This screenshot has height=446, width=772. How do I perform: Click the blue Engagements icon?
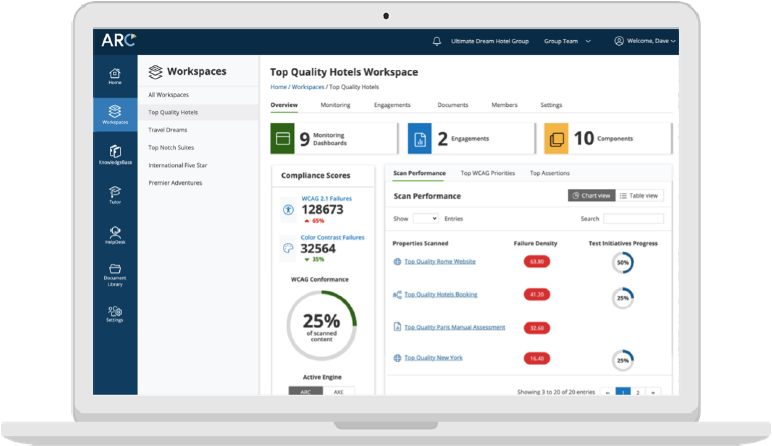[420, 139]
